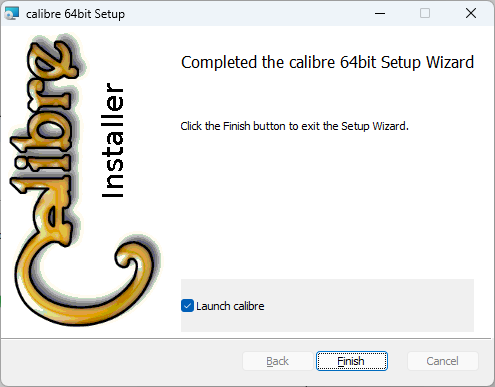This screenshot has width=495, height=387.
Task: Click the Finish button to exit setup
Action: (352, 361)
